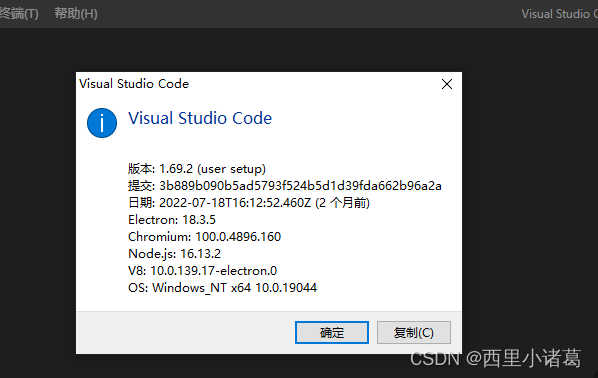Screen dimensions: 598x378
Task: Click the Chromium 100.0.4896.160 line
Action: [x=204, y=236]
